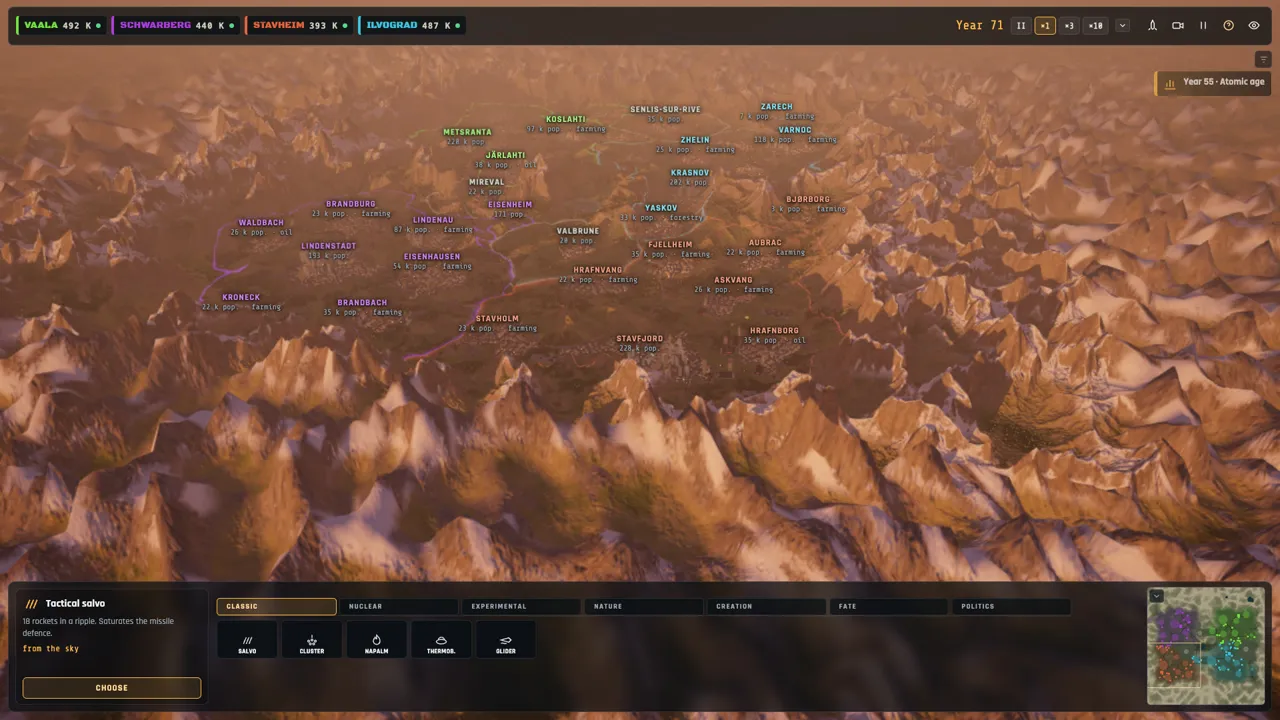
Task: Select the Glider weapon
Action: [x=506, y=639]
